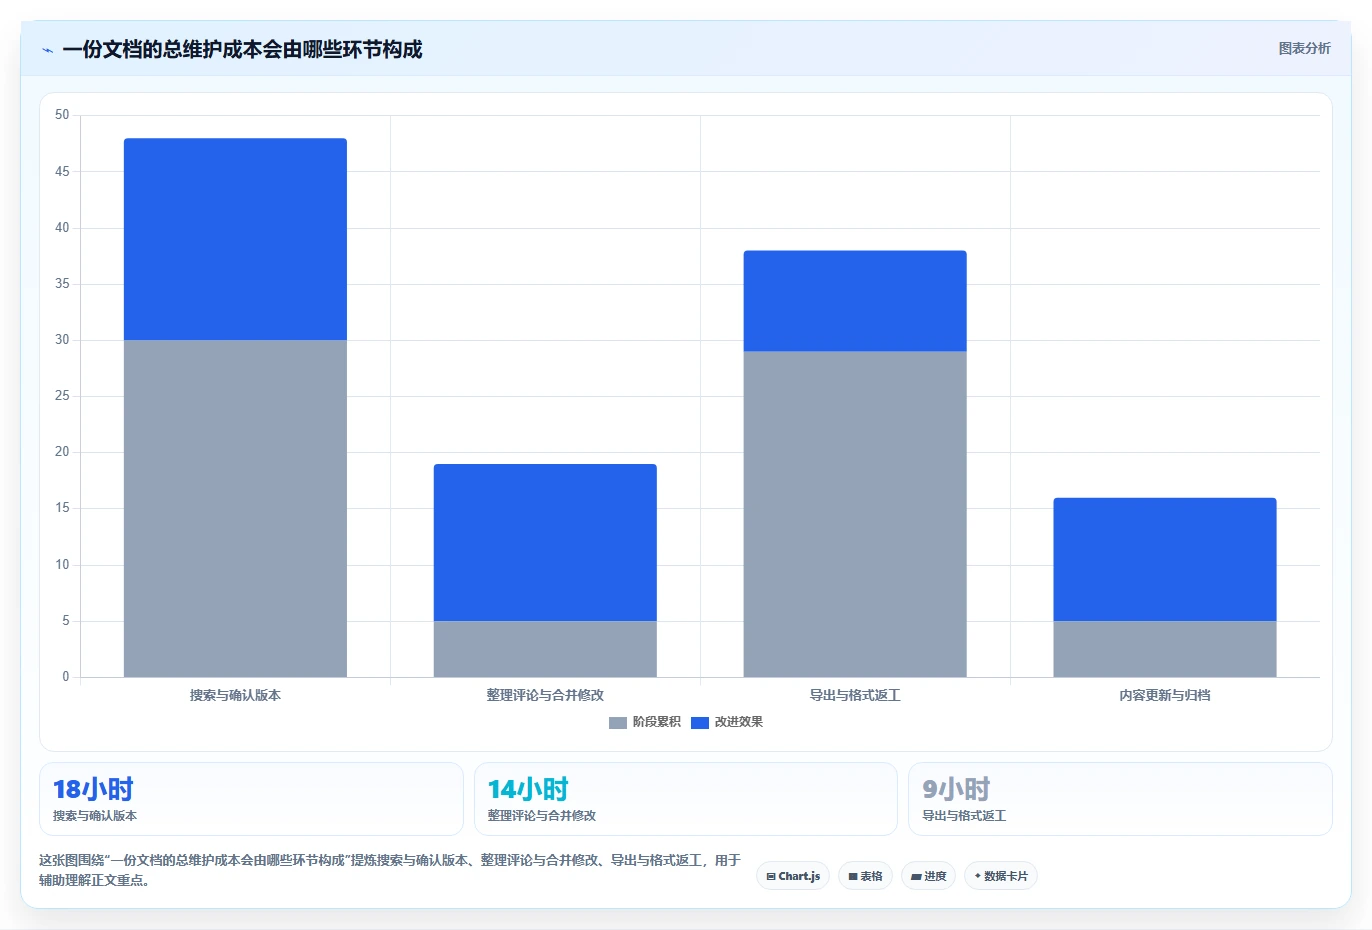Select the 9小时 导出与格式返工 data card
The width and height of the screenshot is (1372, 930).
[x=1120, y=799]
